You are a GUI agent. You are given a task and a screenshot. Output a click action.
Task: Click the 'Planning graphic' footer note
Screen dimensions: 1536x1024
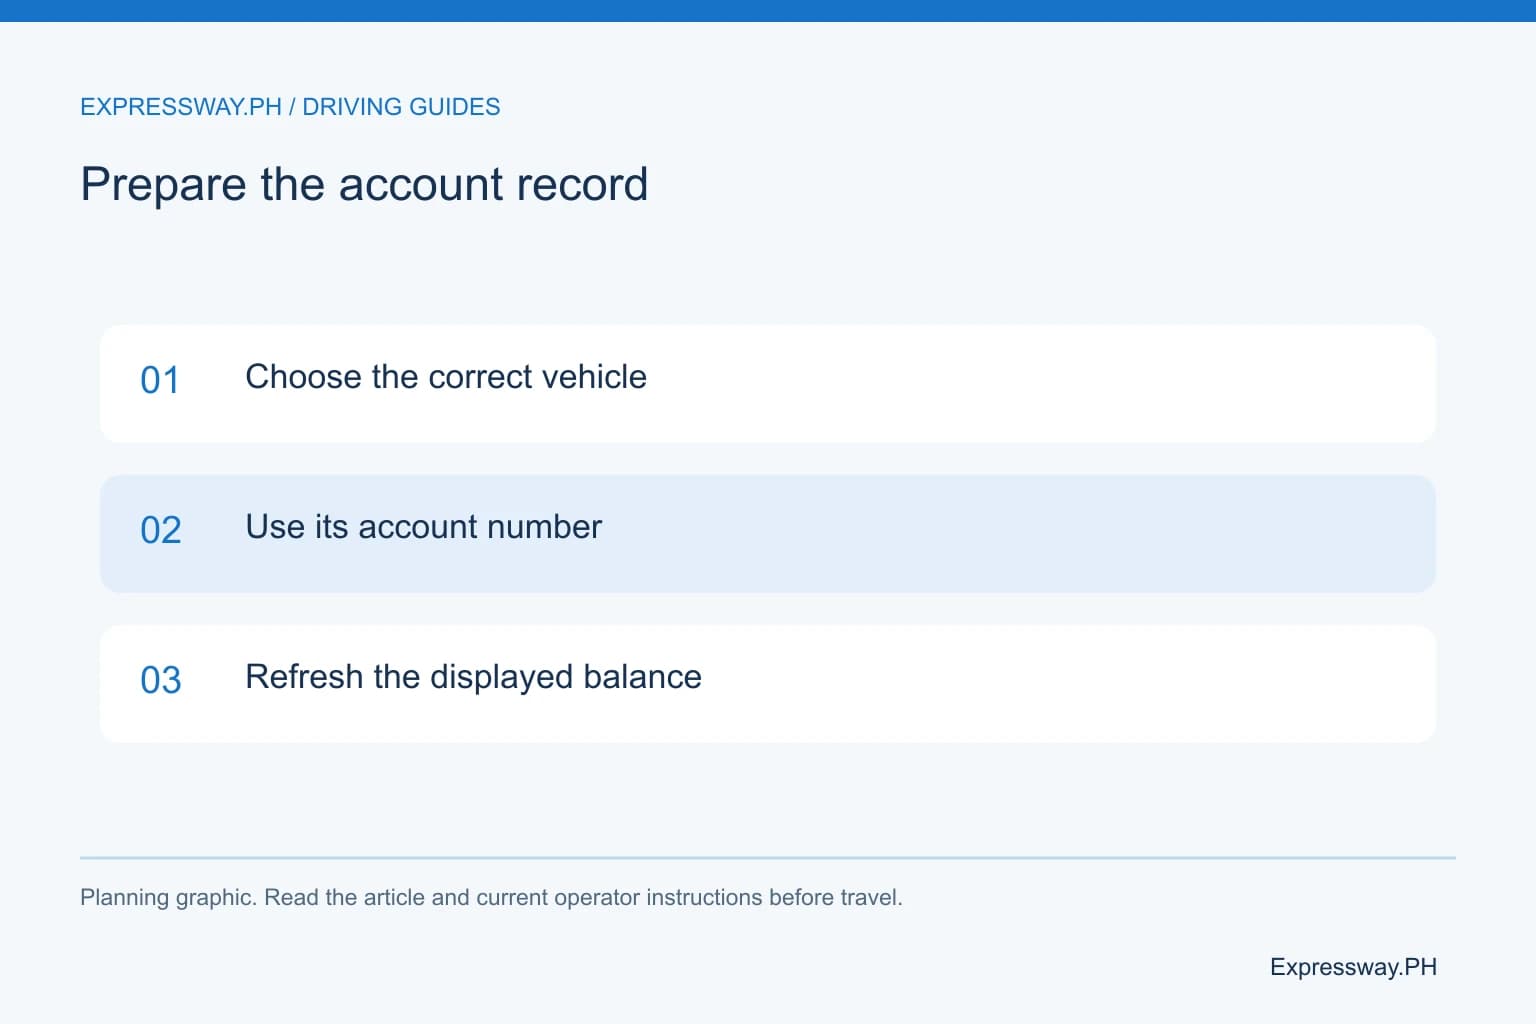(x=491, y=897)
